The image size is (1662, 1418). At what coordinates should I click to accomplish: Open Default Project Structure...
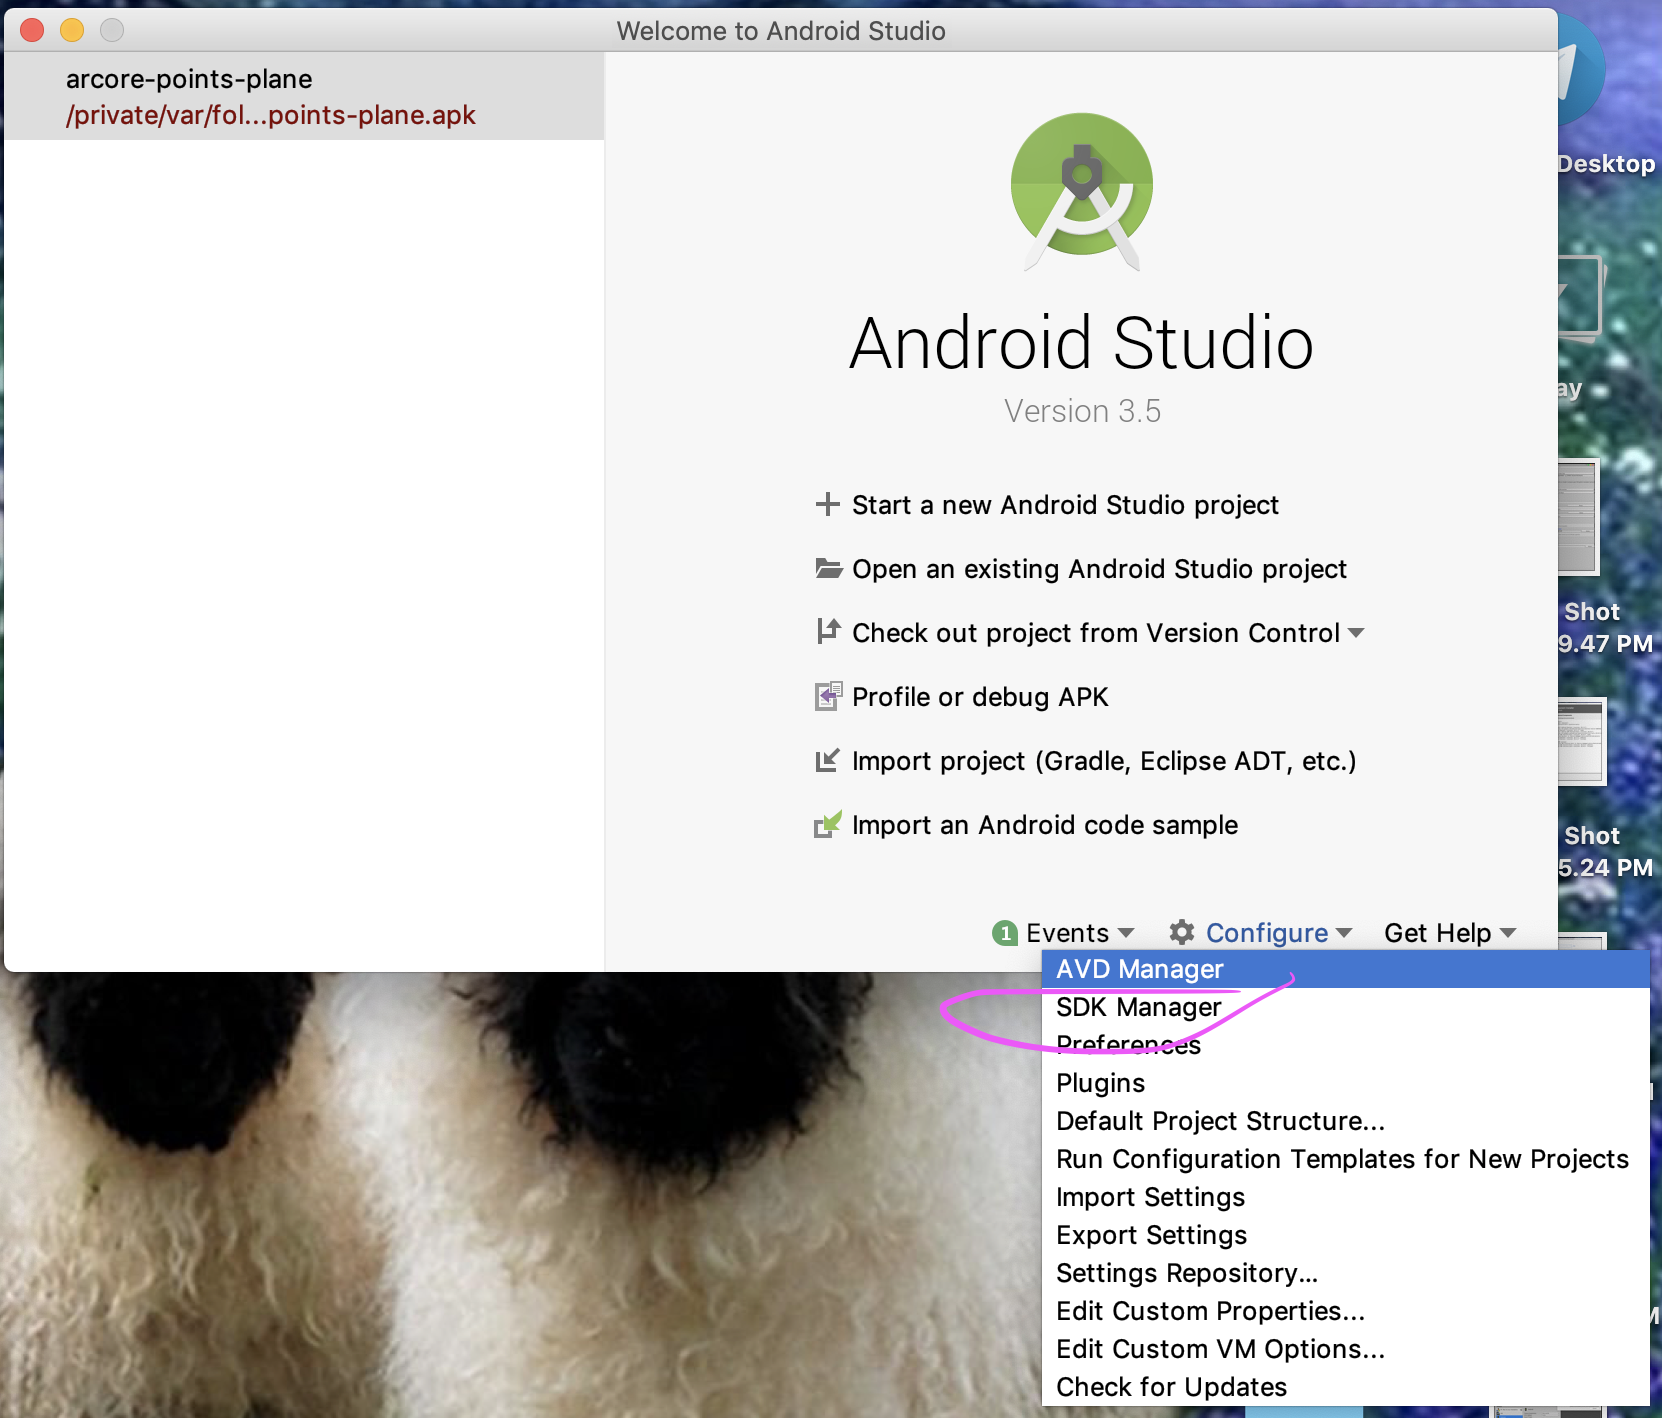click(x=1345, y=1121)
